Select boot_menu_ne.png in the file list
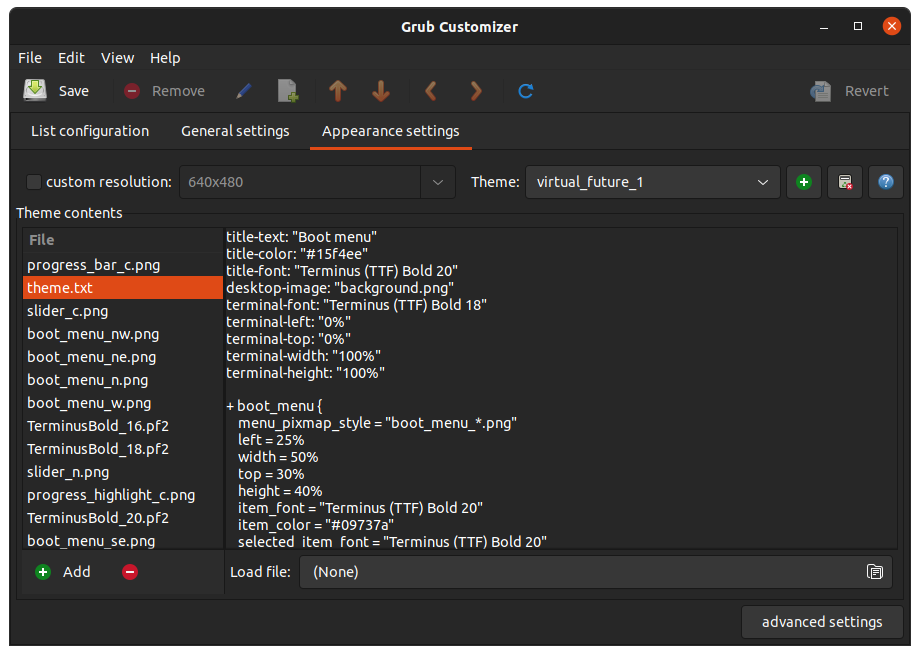The image size is (920, 655). (123, 357)
